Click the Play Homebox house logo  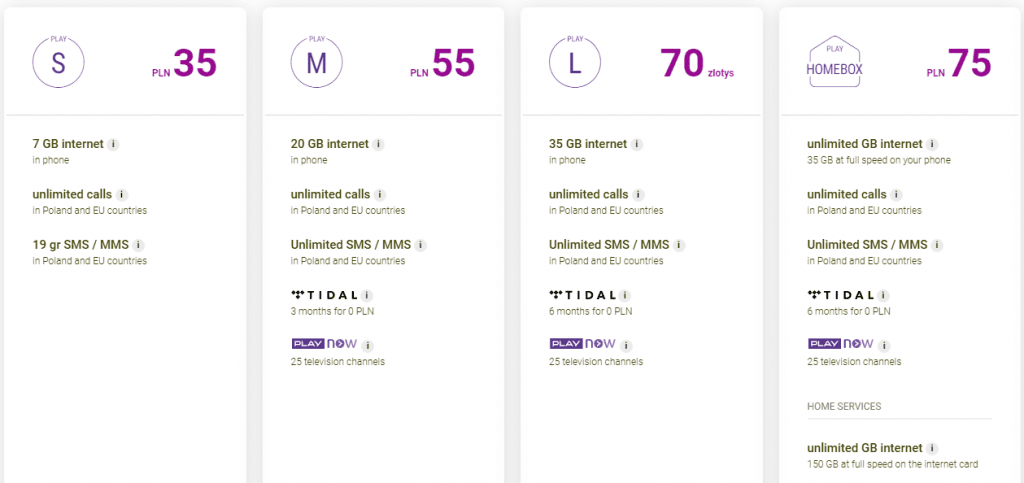click(834, 64)
